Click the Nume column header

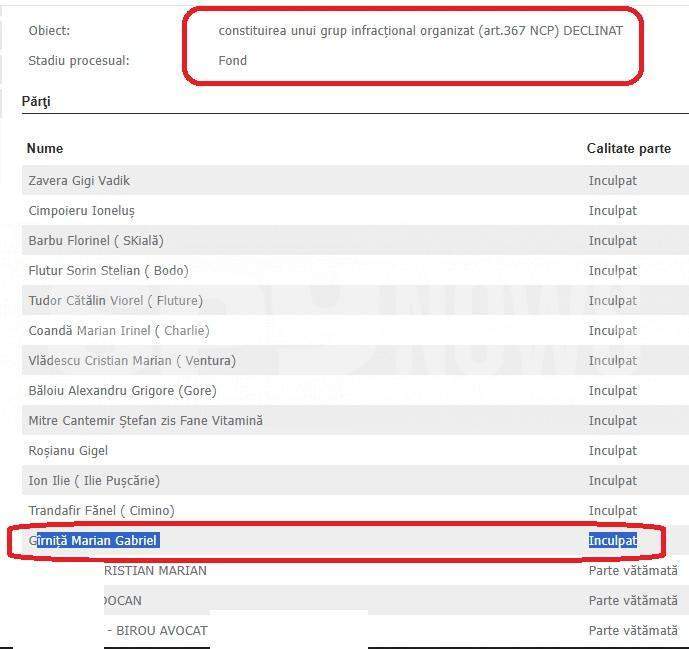coord(45,148)
